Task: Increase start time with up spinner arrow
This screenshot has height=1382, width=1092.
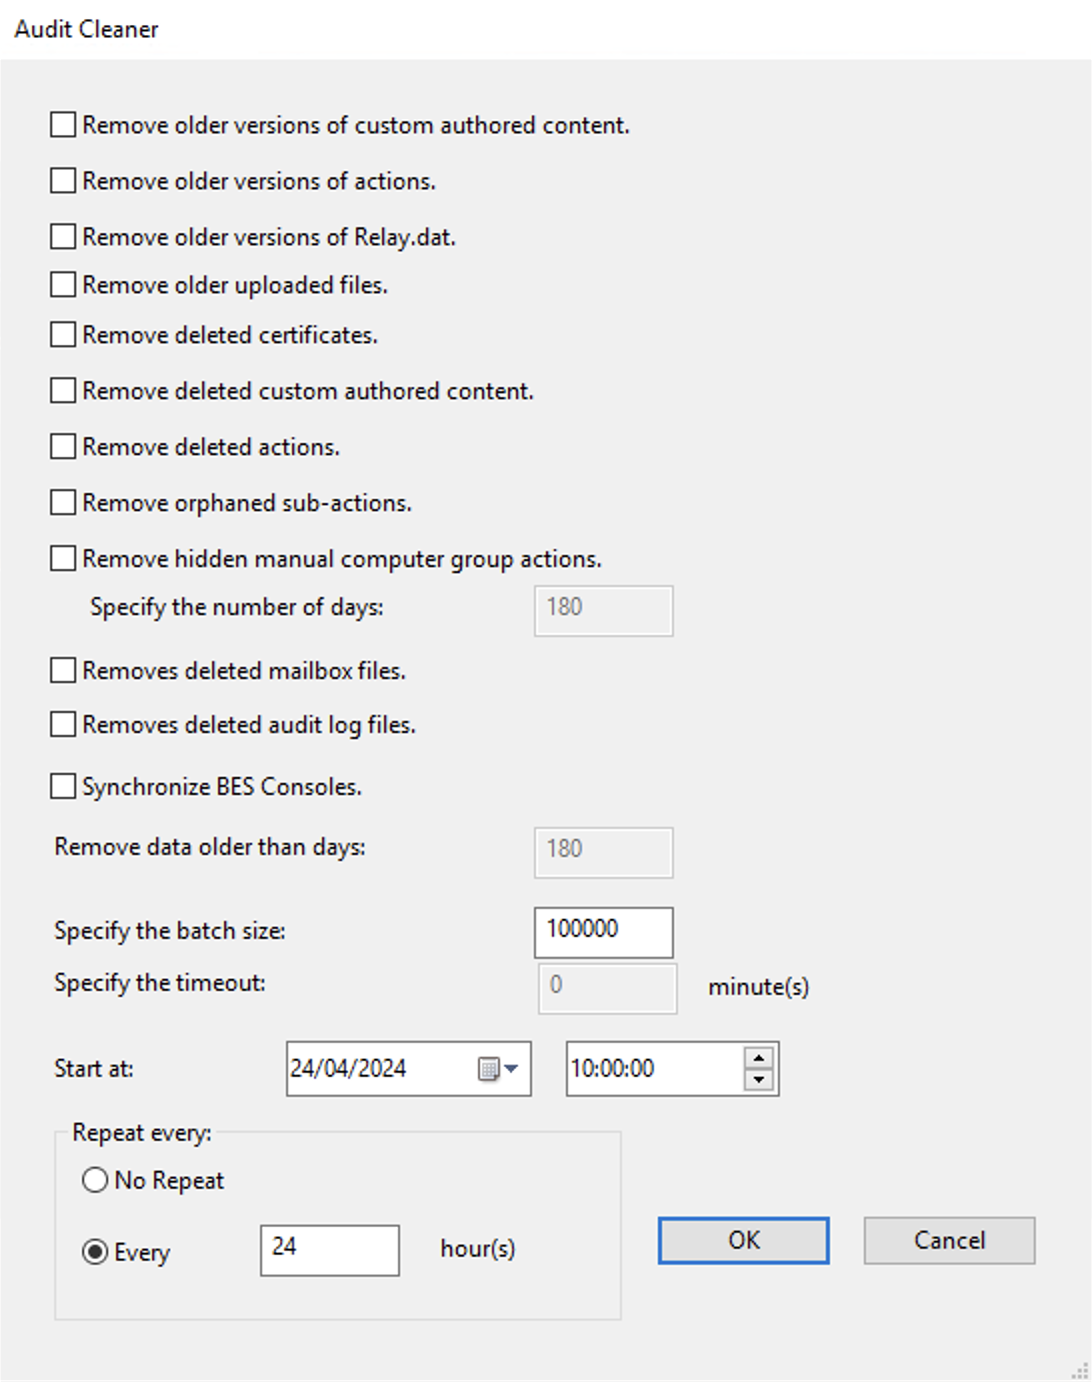Action: pyautogui.click(x=759, y=1058)
